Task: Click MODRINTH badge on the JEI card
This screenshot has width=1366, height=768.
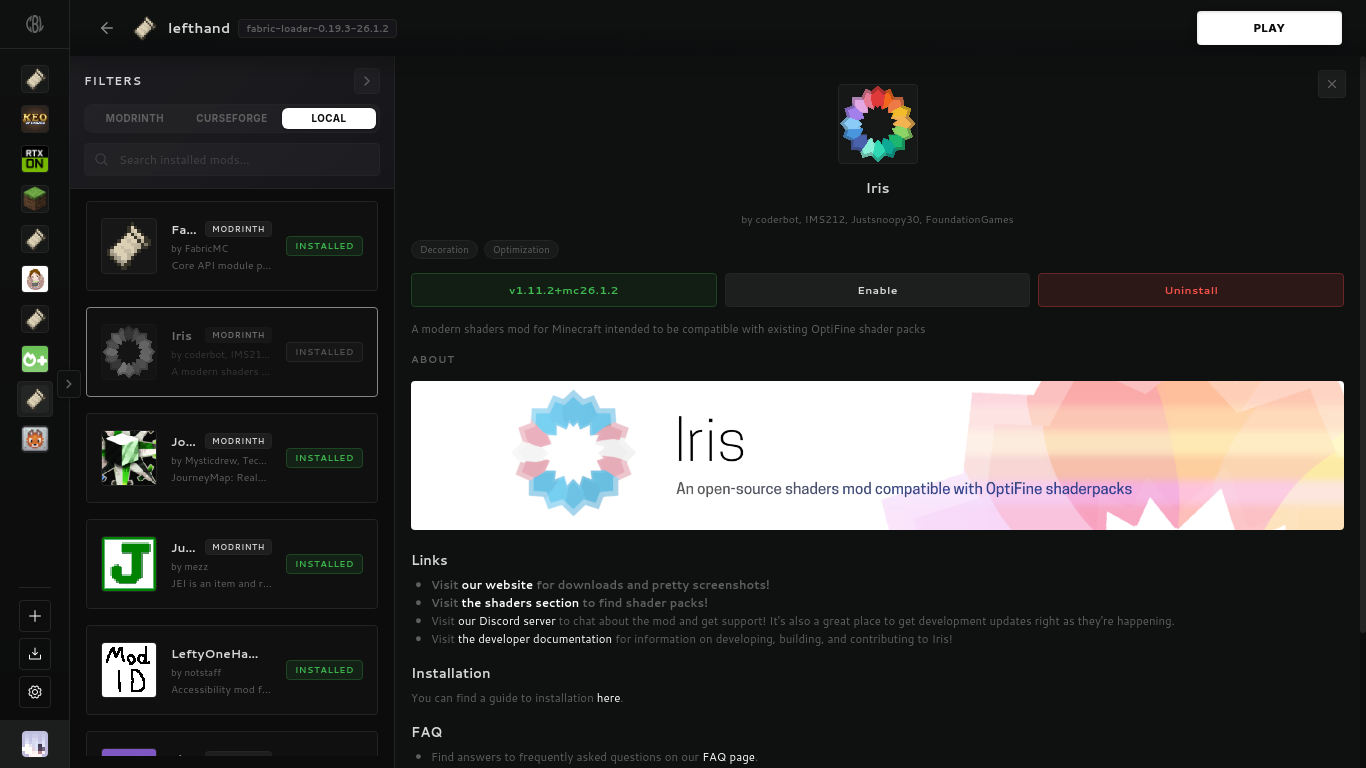Action: (238, 547)
